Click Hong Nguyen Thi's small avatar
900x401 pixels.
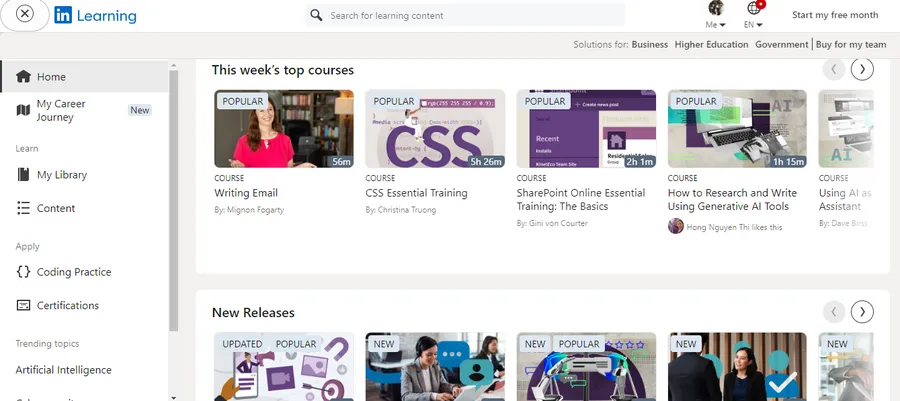click(x=676, y=226)
